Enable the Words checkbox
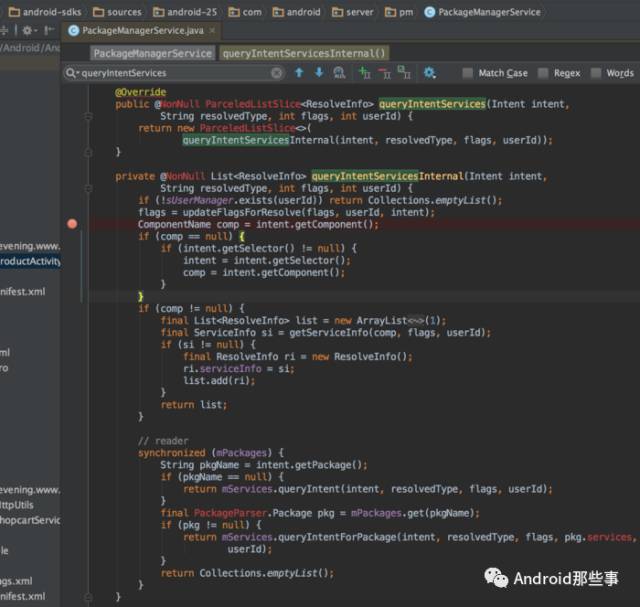The width and height of the screenshot is (640, 607). 596,73
